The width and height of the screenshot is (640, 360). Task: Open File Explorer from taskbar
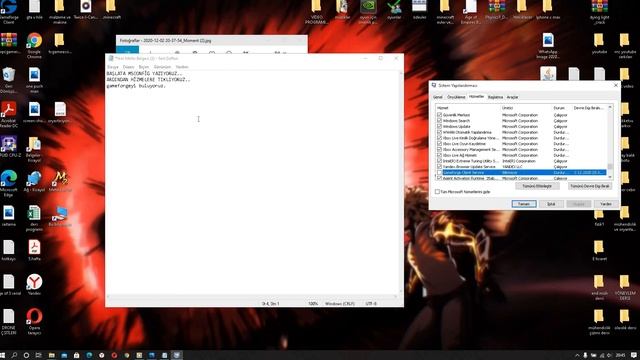pyautogui.click(x=51, y=355)
